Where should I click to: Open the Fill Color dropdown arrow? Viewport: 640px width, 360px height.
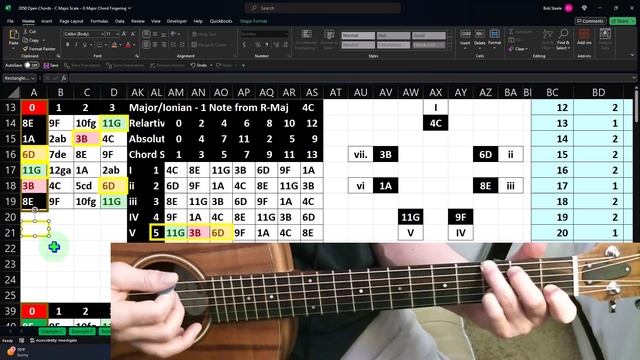pos(120,45)
